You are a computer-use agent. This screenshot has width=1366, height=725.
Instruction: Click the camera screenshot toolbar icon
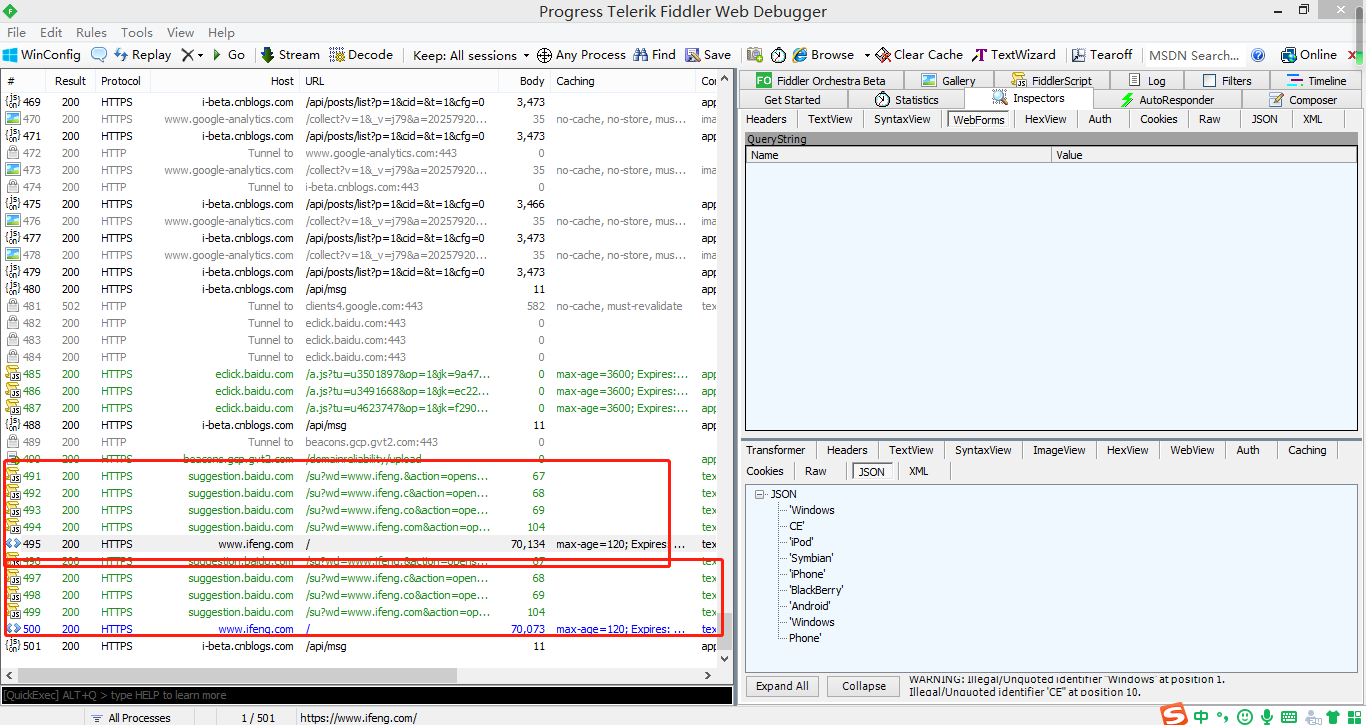pyautogui.click(x=754, y=55)
